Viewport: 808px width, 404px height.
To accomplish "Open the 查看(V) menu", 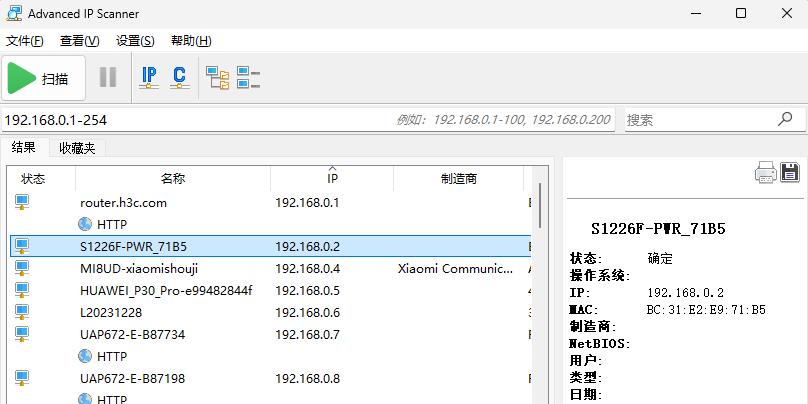I will coord(80,41).
